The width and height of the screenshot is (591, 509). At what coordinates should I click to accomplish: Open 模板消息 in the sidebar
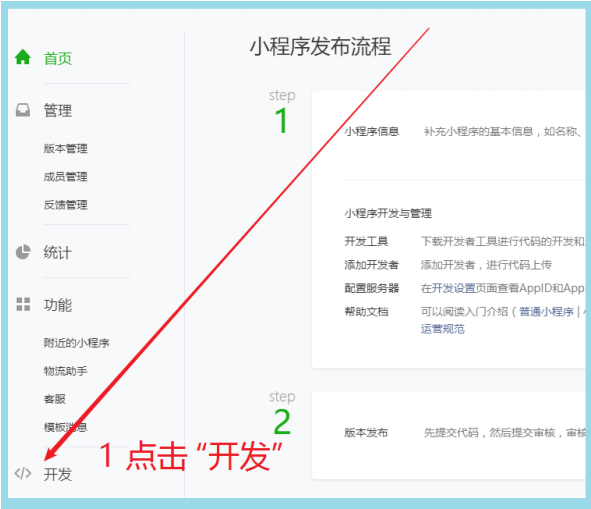click(x=66, y=427)
